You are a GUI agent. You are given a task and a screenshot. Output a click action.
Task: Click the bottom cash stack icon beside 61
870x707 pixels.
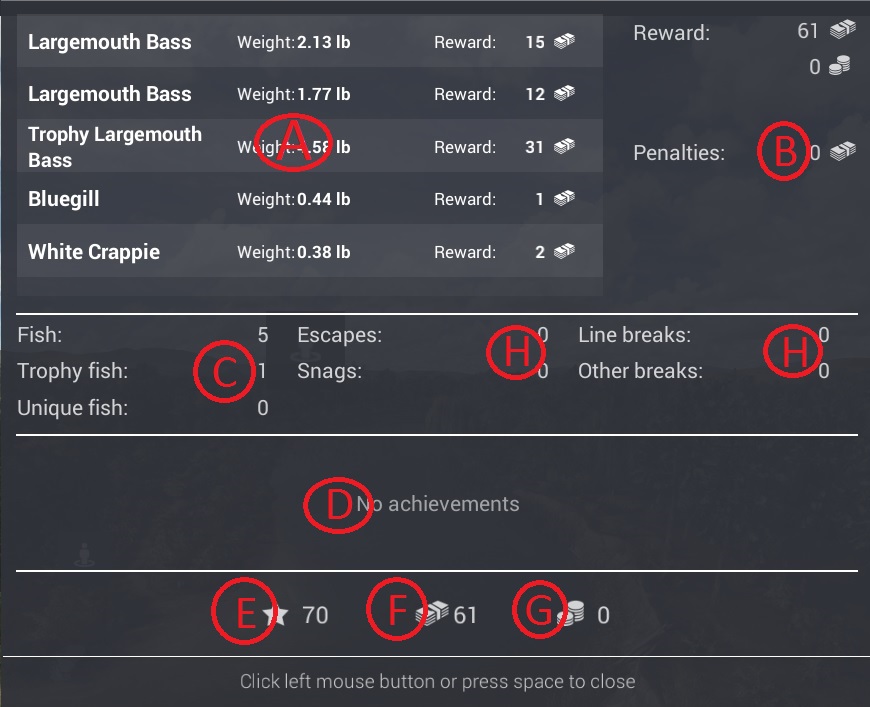pyautogui.click(x=433, y=615)
